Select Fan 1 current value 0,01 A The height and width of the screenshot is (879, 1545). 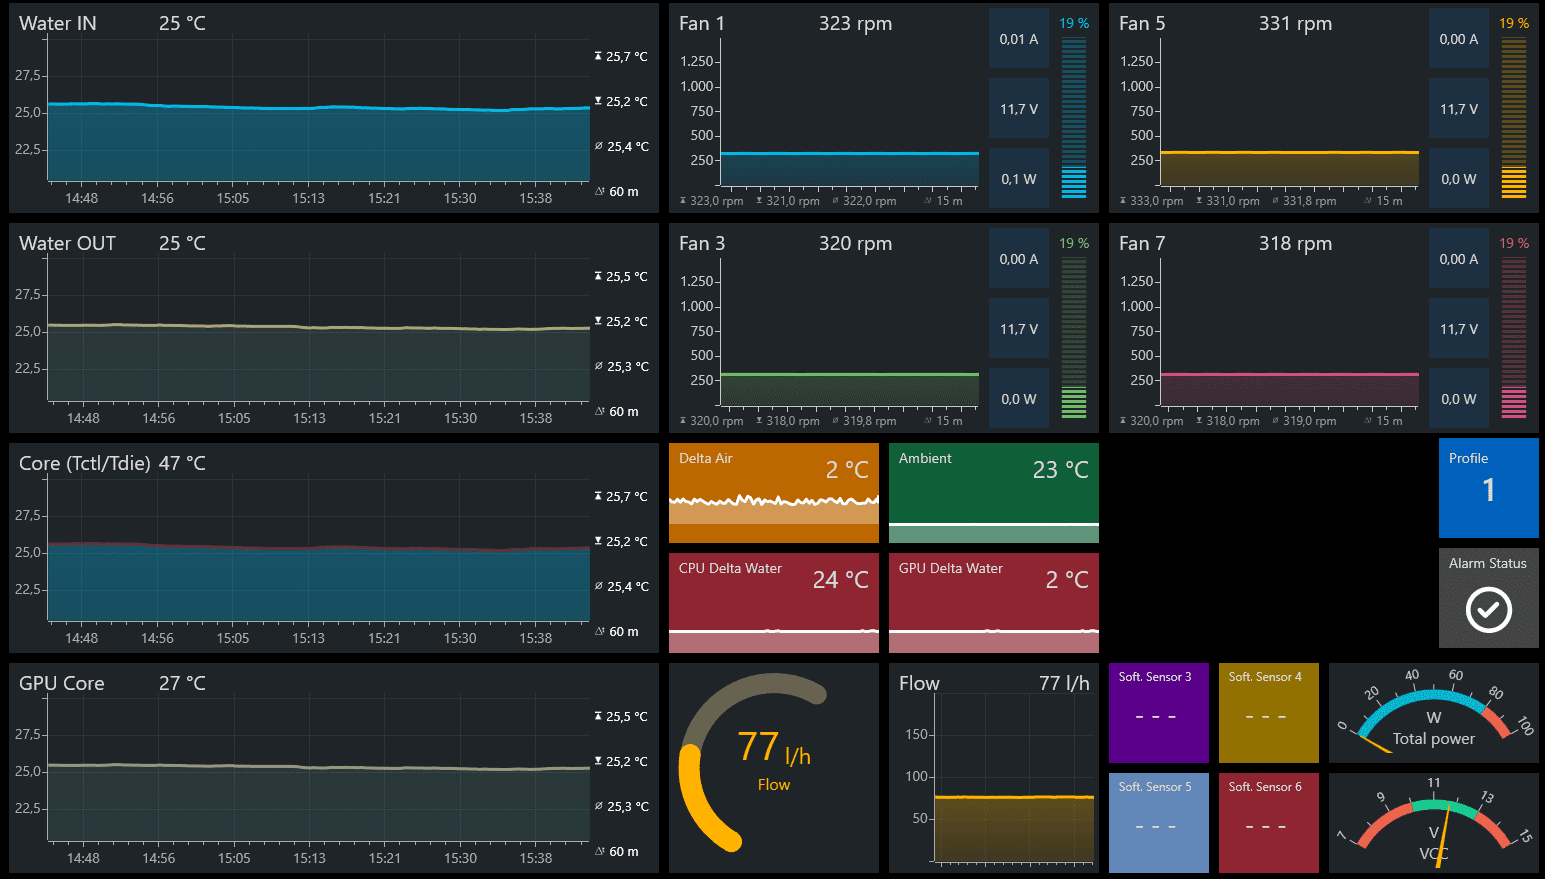[x=1019, y=39]
